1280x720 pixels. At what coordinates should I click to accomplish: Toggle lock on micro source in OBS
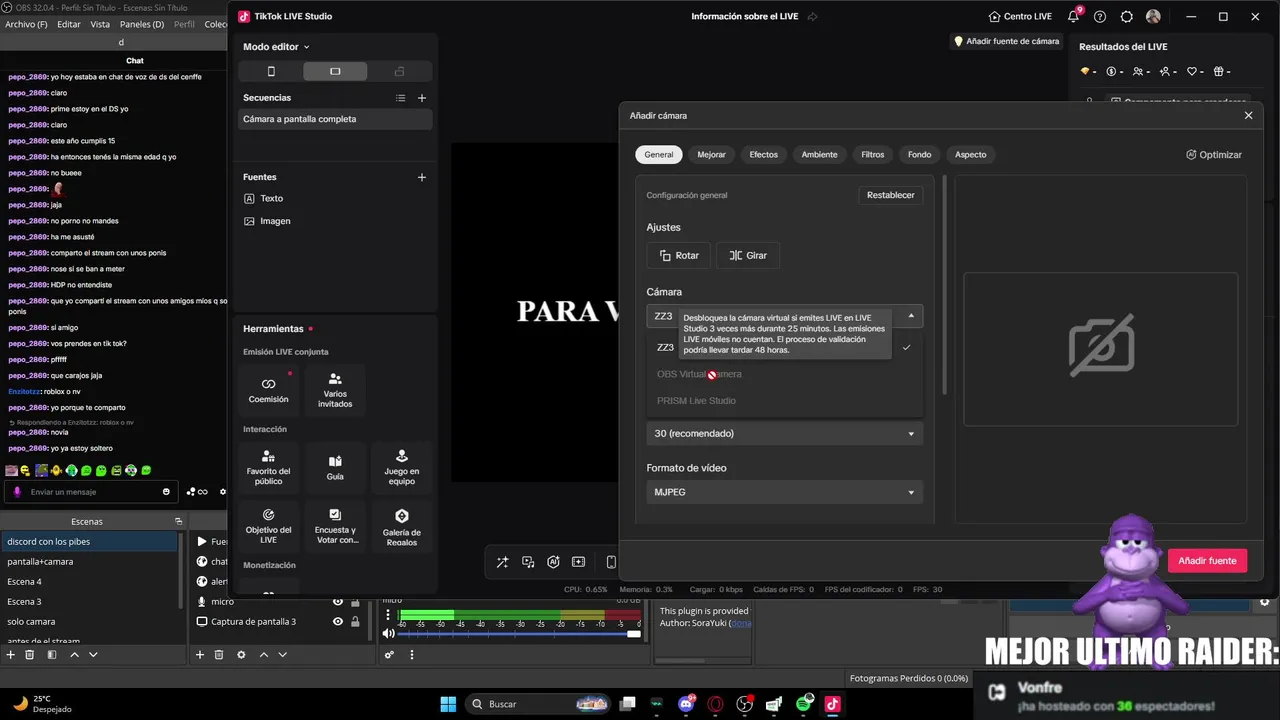click(x=355, y=602)
